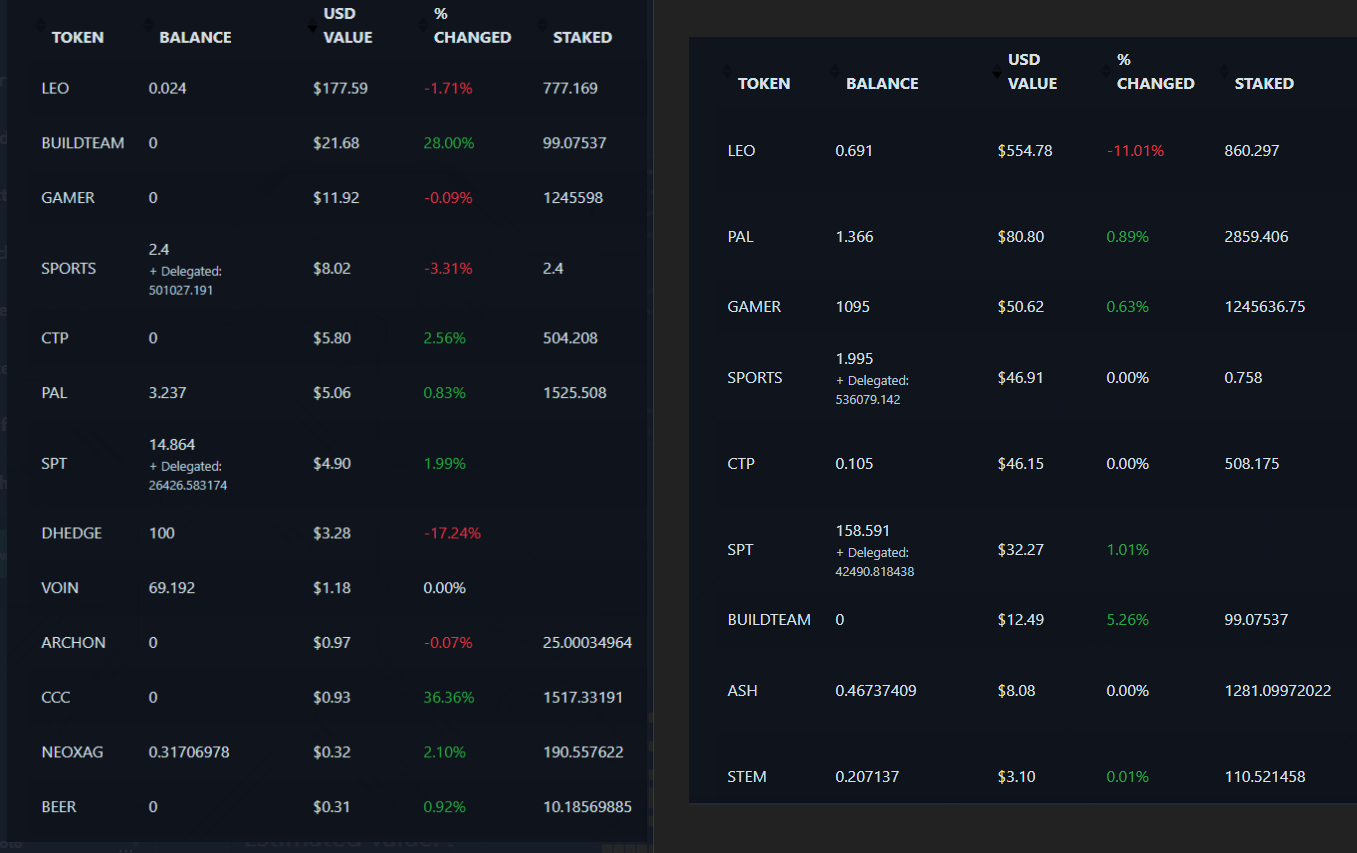Click the 28.00% change for BUILDTEAM
Viewport: 1357px width, 853px height.
click(449, 143)
